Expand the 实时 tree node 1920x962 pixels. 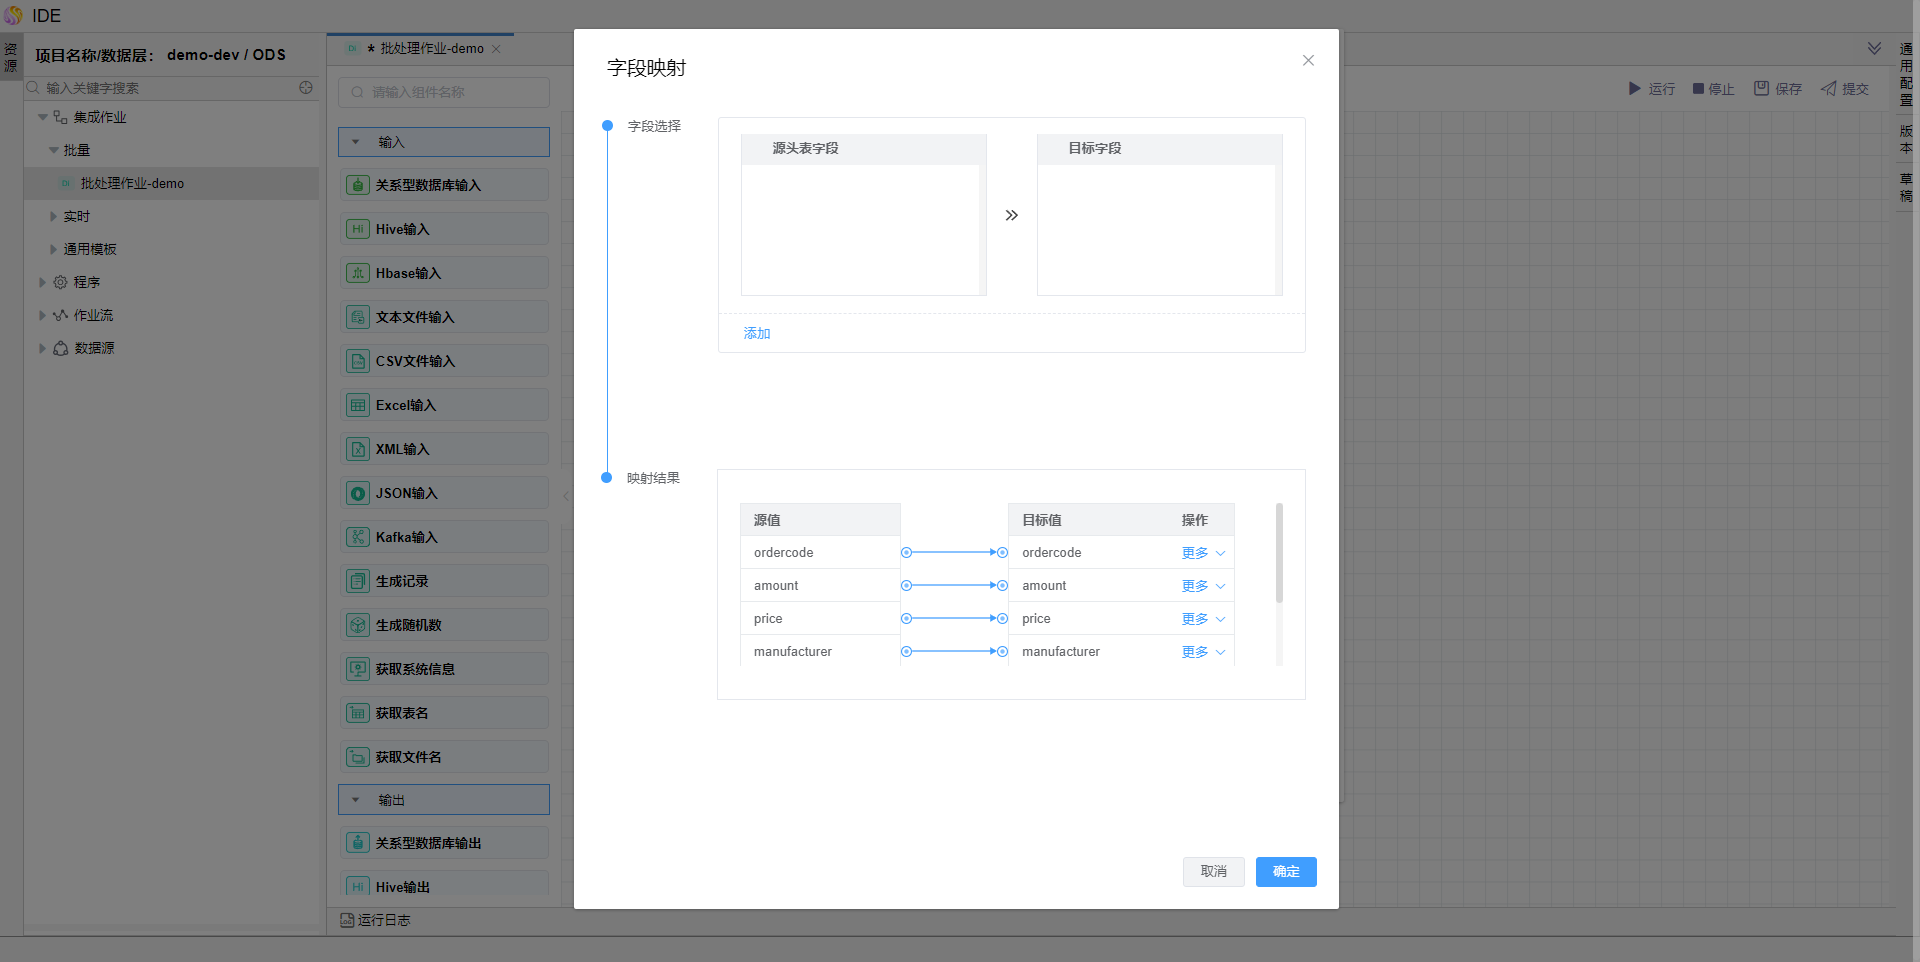coord(53,216)
